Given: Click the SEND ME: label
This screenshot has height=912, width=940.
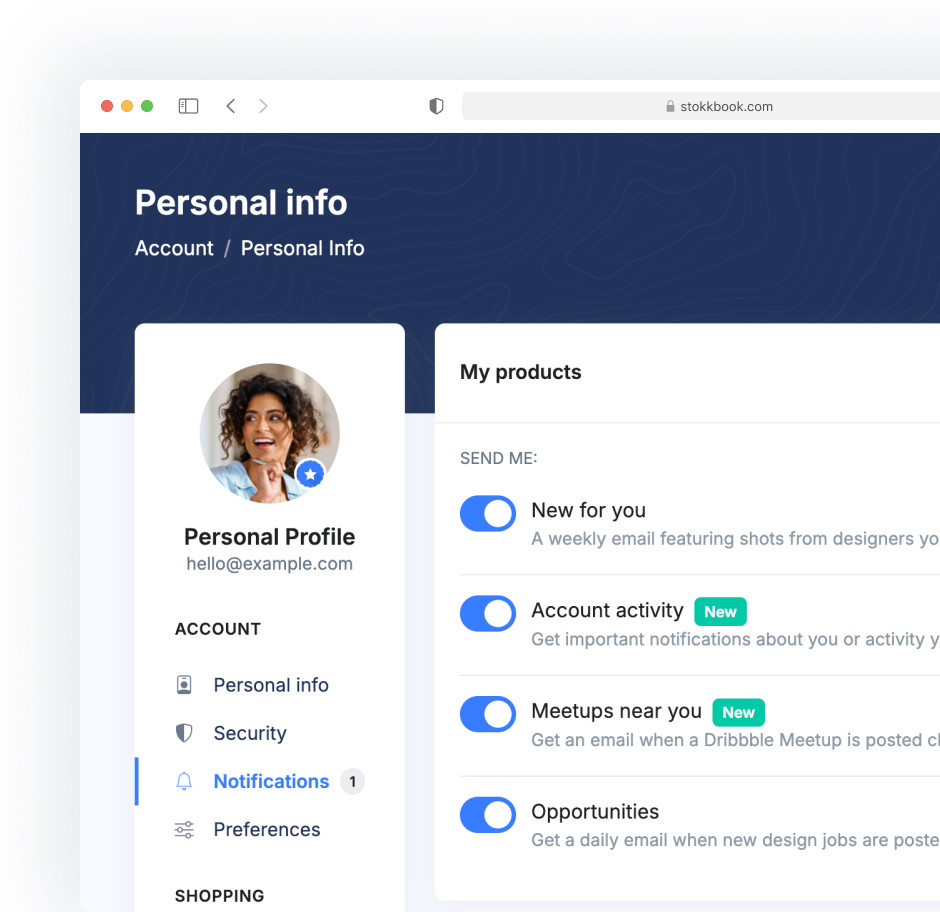Looking at the screenshot, I should tap(499, 458).
